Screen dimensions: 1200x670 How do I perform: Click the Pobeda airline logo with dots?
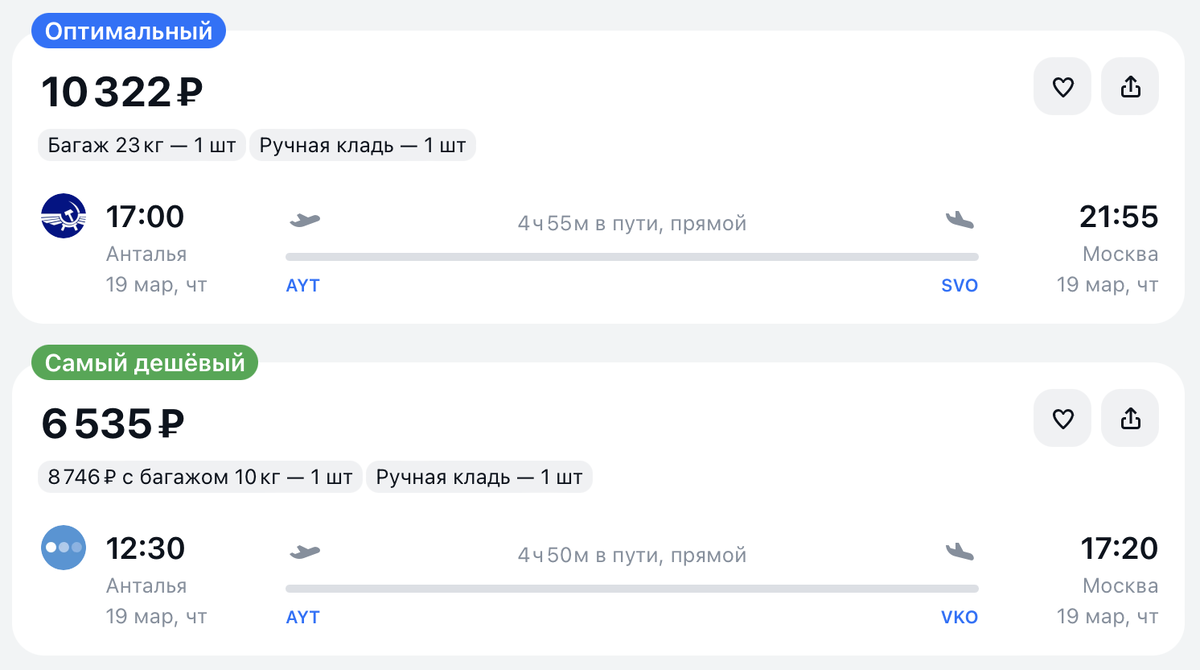[x=64, y=548]
